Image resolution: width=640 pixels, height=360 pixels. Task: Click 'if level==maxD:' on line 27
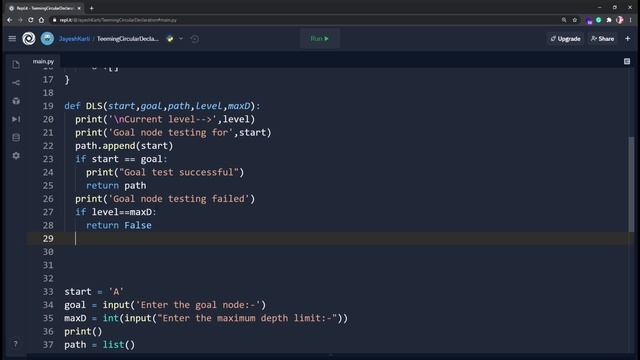coord(116,212)
